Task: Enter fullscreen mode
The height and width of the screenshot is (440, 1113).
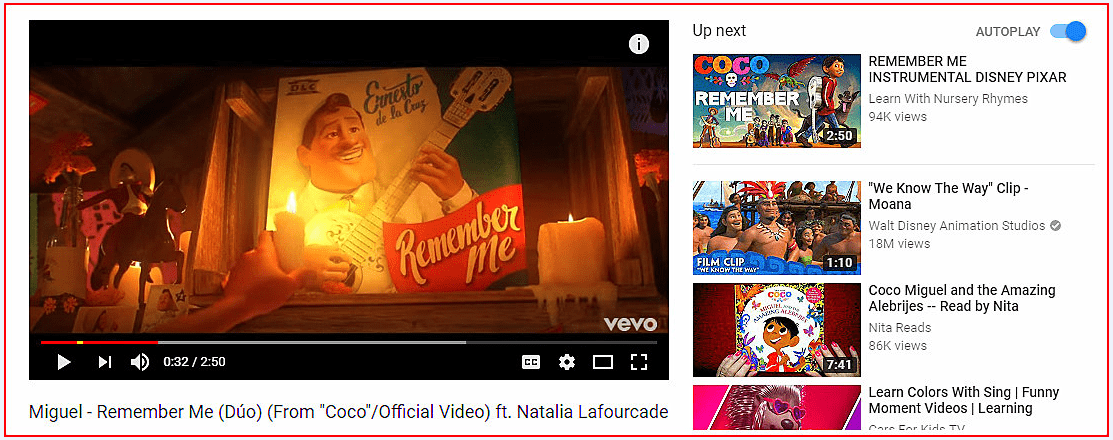Action: coord(639,362)
